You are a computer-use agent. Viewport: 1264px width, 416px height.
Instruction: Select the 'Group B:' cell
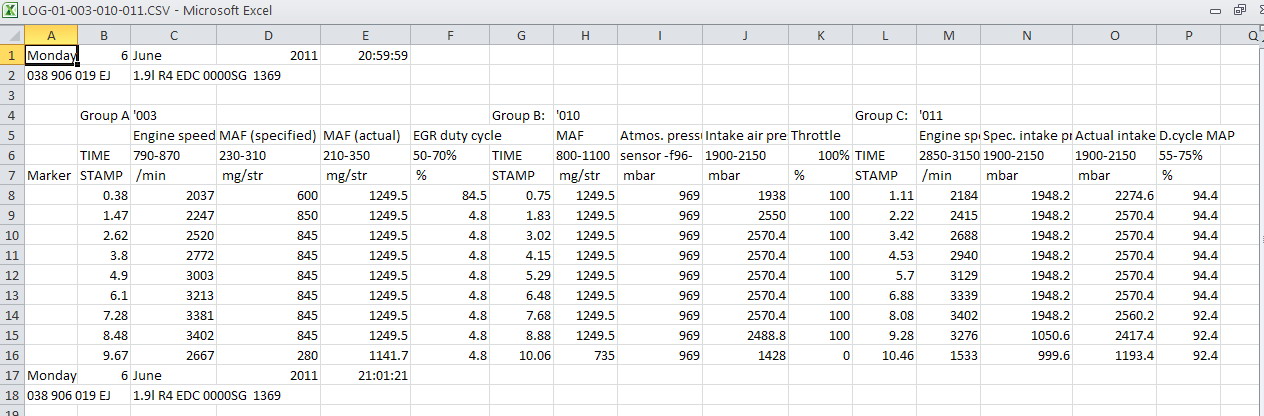521,115
